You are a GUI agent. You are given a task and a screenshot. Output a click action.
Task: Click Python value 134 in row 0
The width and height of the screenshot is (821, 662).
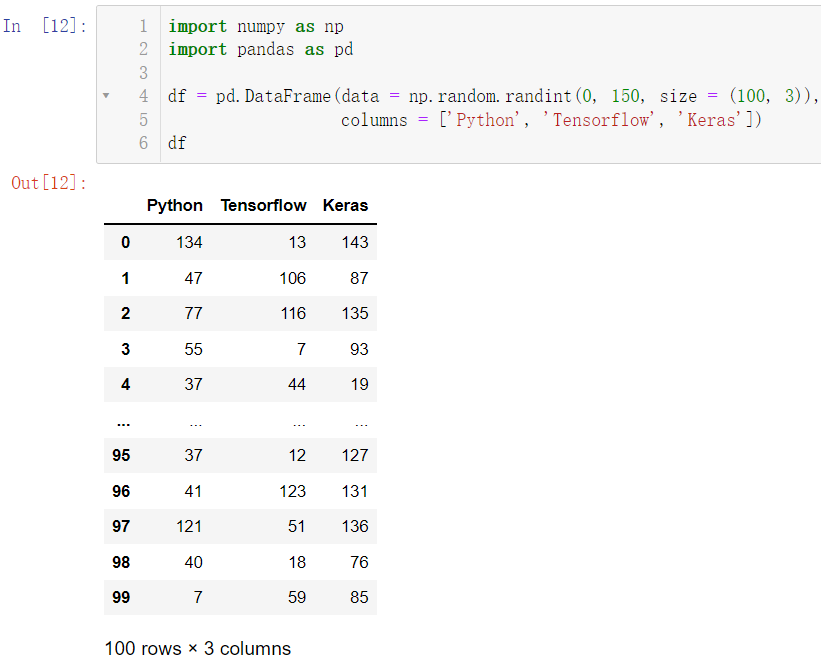pyautogui.click(x=189, y=242)
